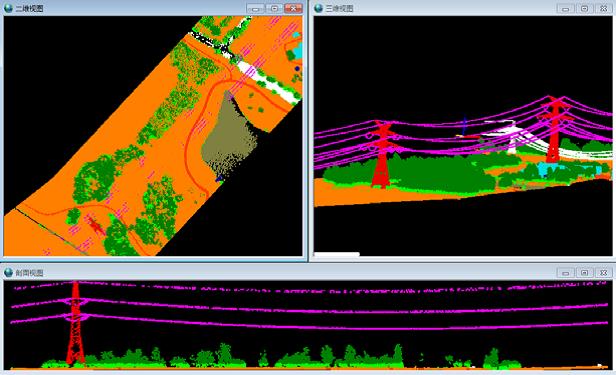Minimize the 二维视图 window

(255, 8)
